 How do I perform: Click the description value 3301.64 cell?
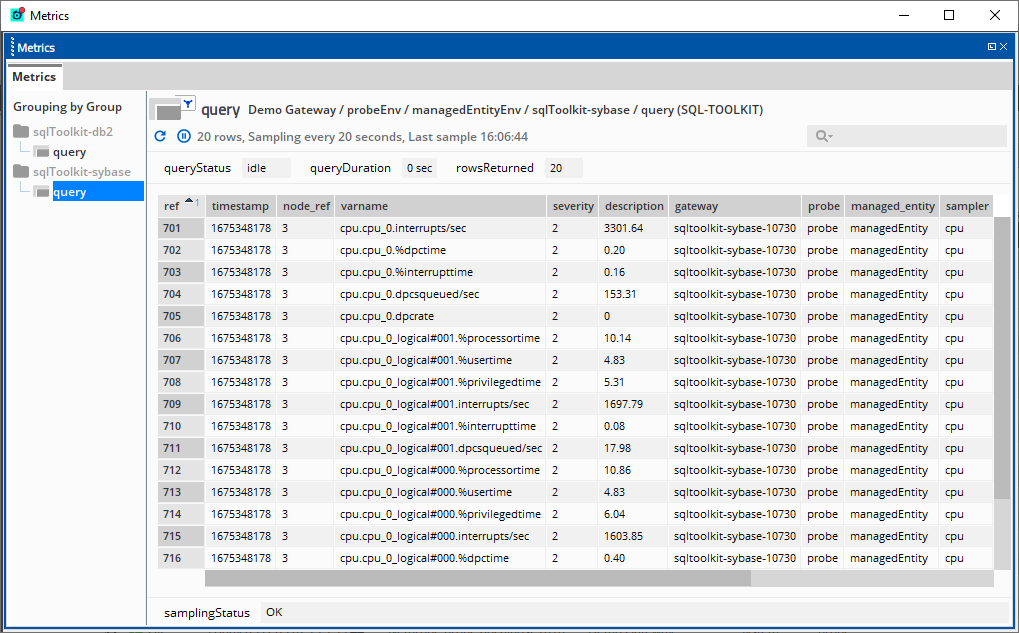[624, 228]
